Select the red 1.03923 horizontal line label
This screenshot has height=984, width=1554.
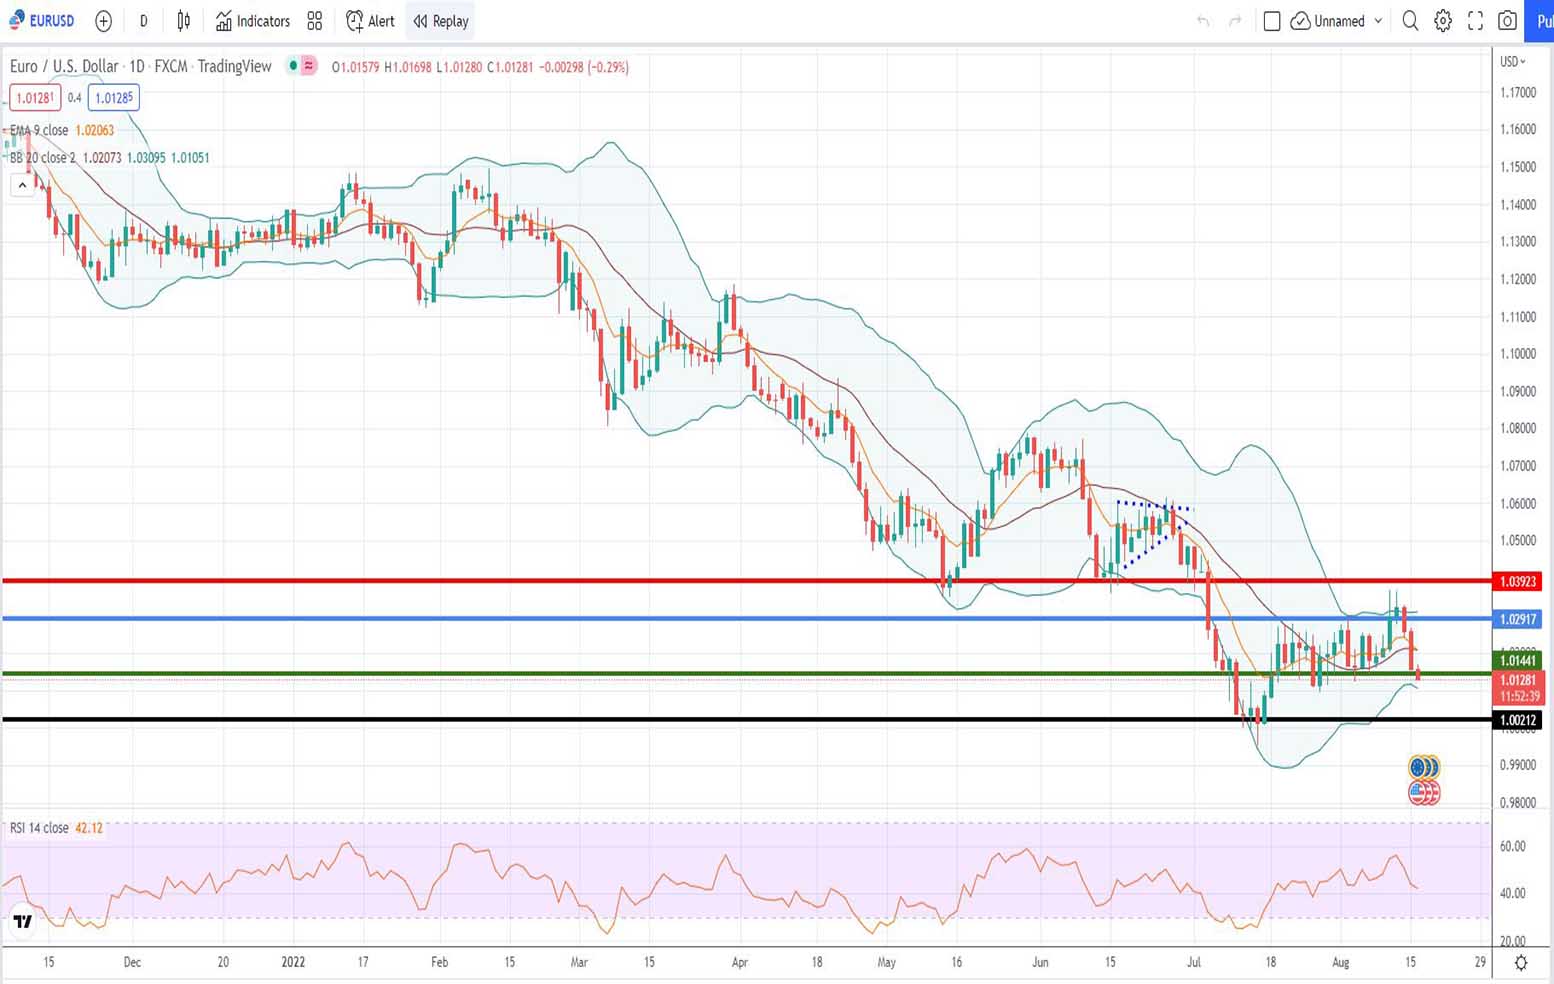(x=1517, y=581)
